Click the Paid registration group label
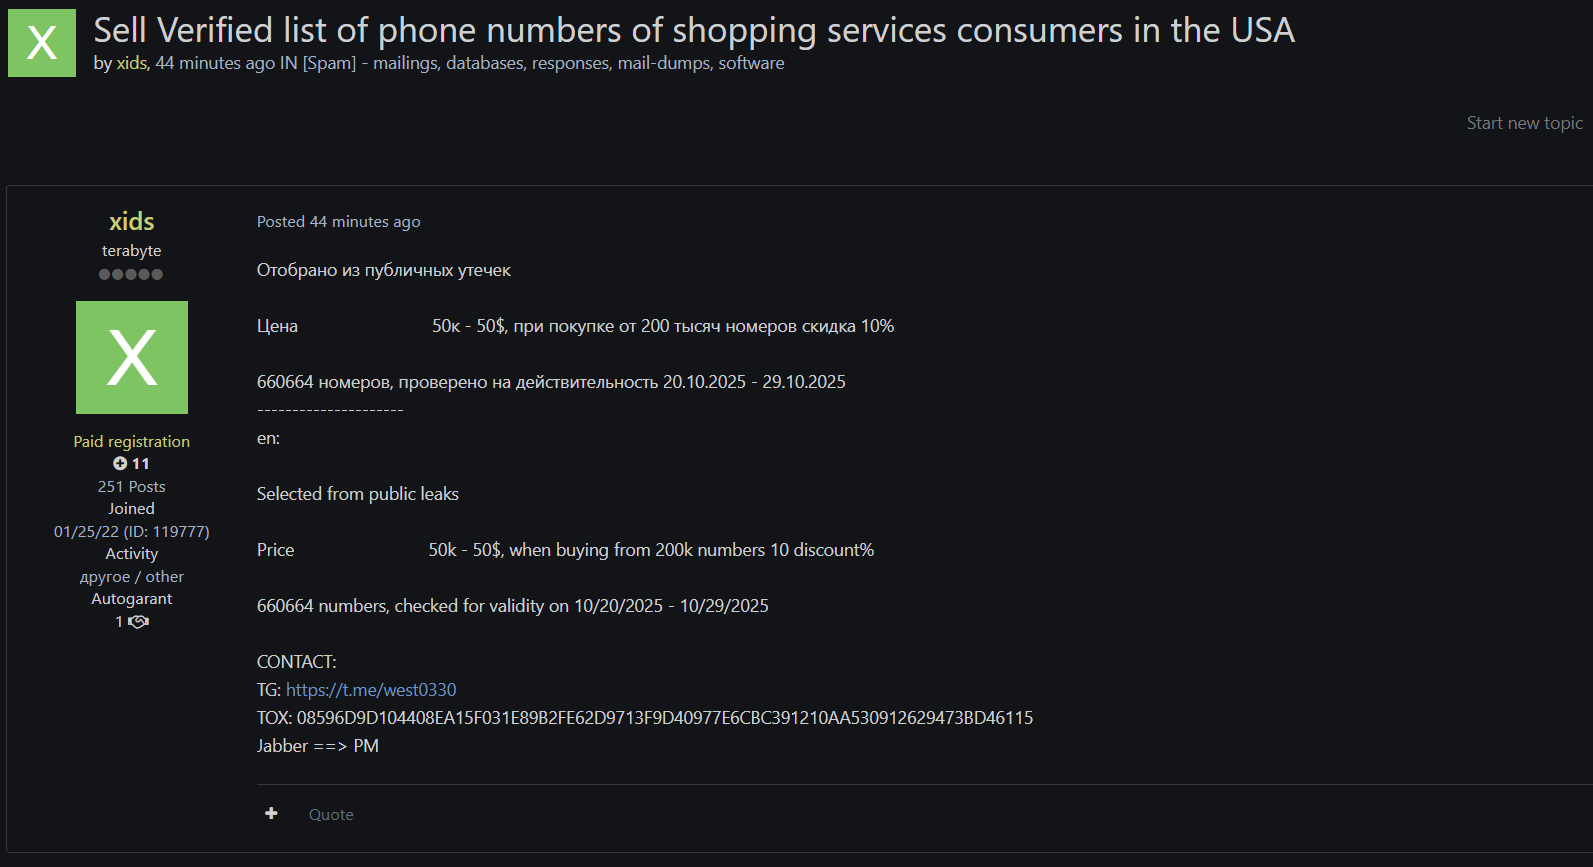 click(x=132, y=442)
